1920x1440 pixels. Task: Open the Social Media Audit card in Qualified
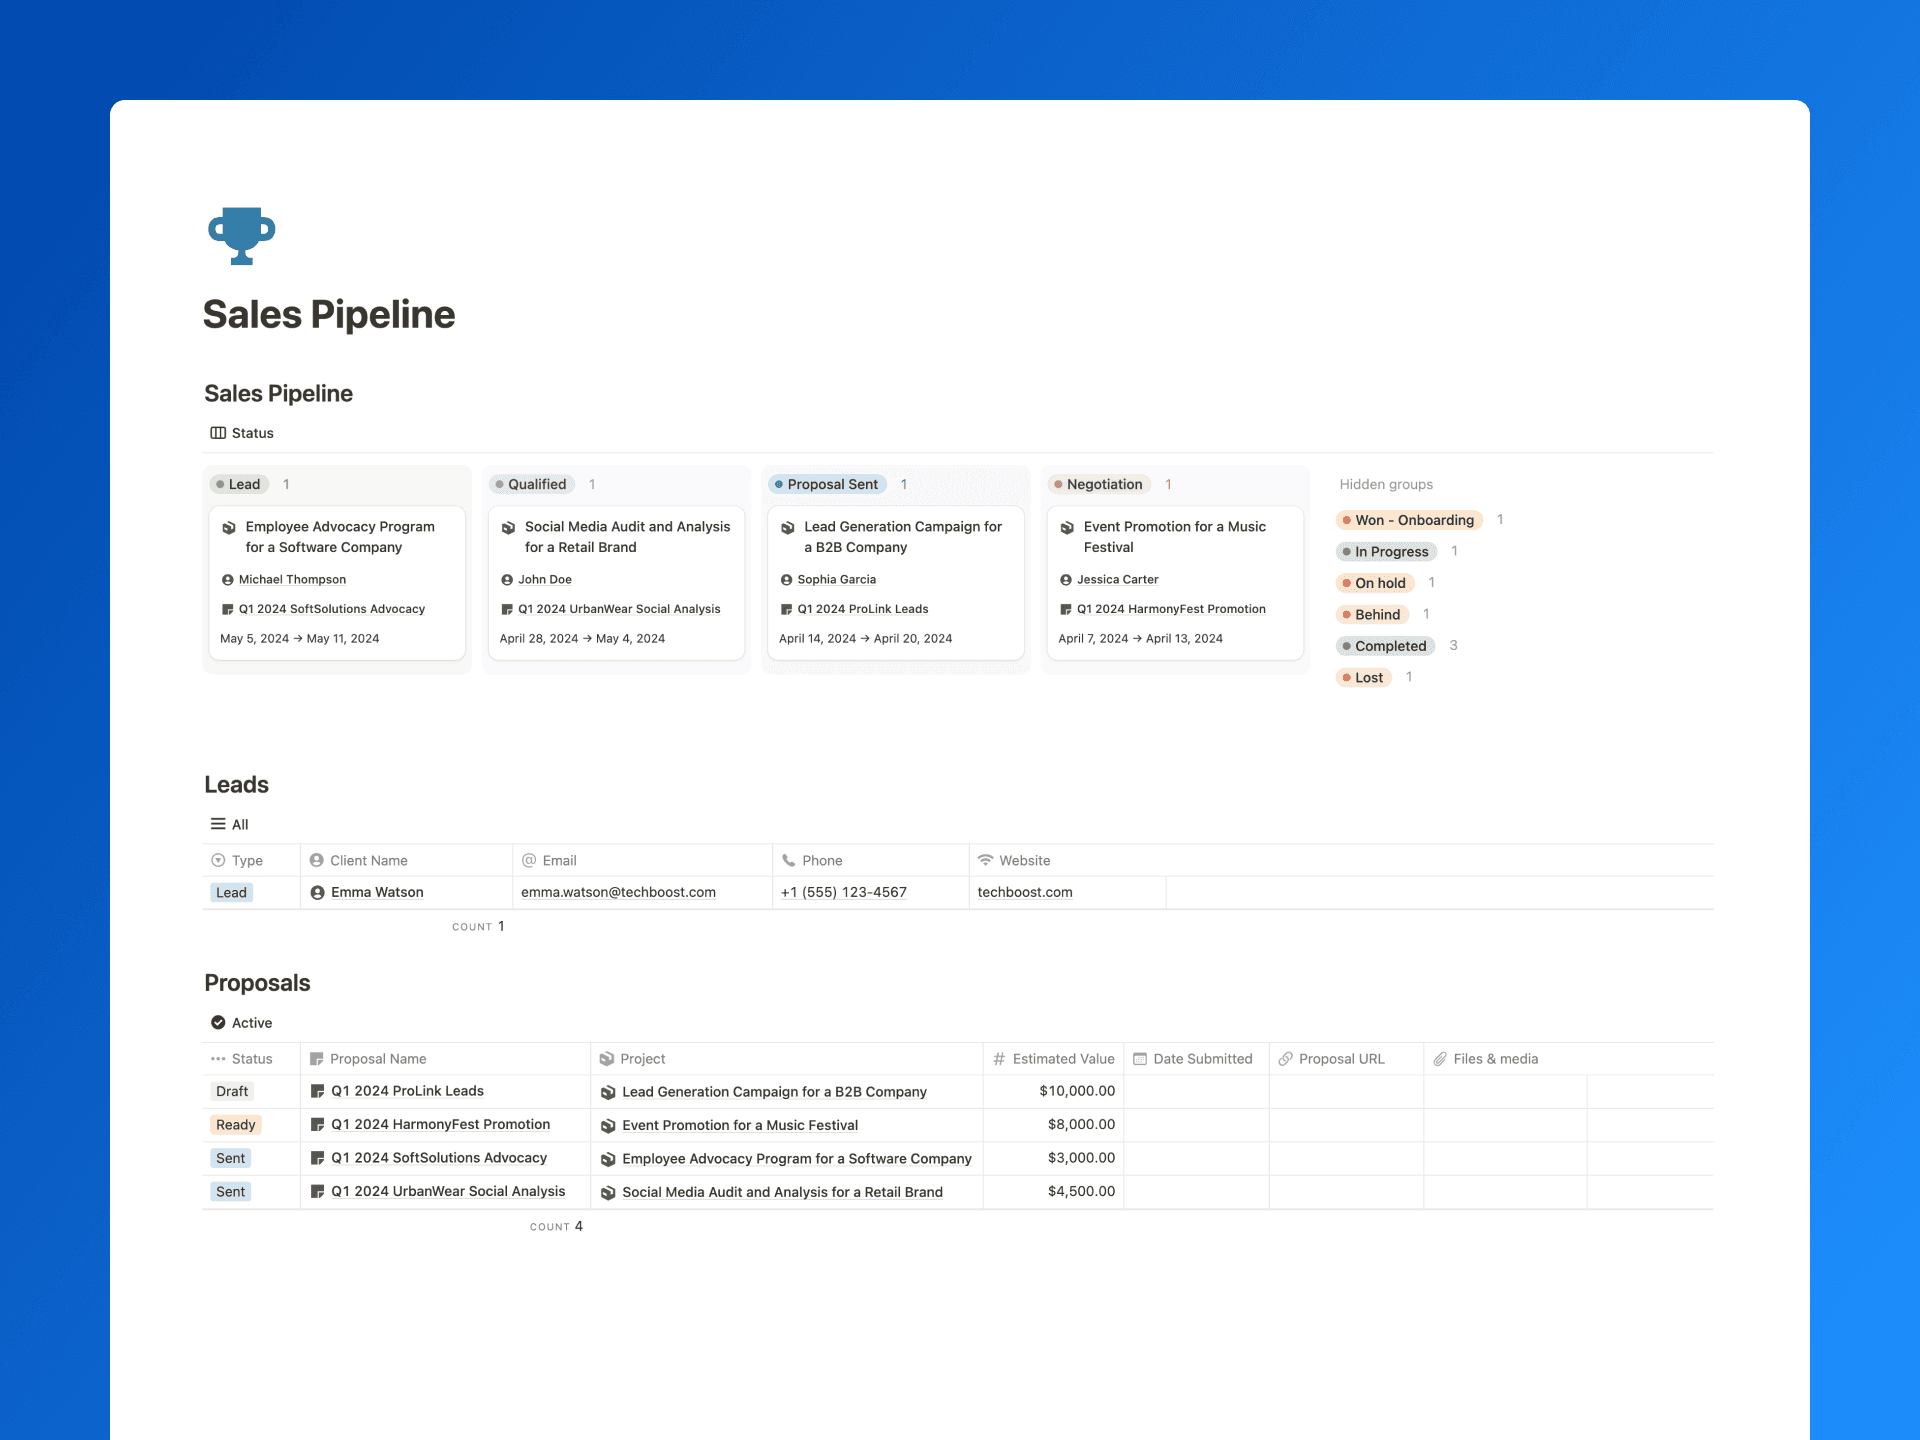pyautogui.click(x=627, y=537)
